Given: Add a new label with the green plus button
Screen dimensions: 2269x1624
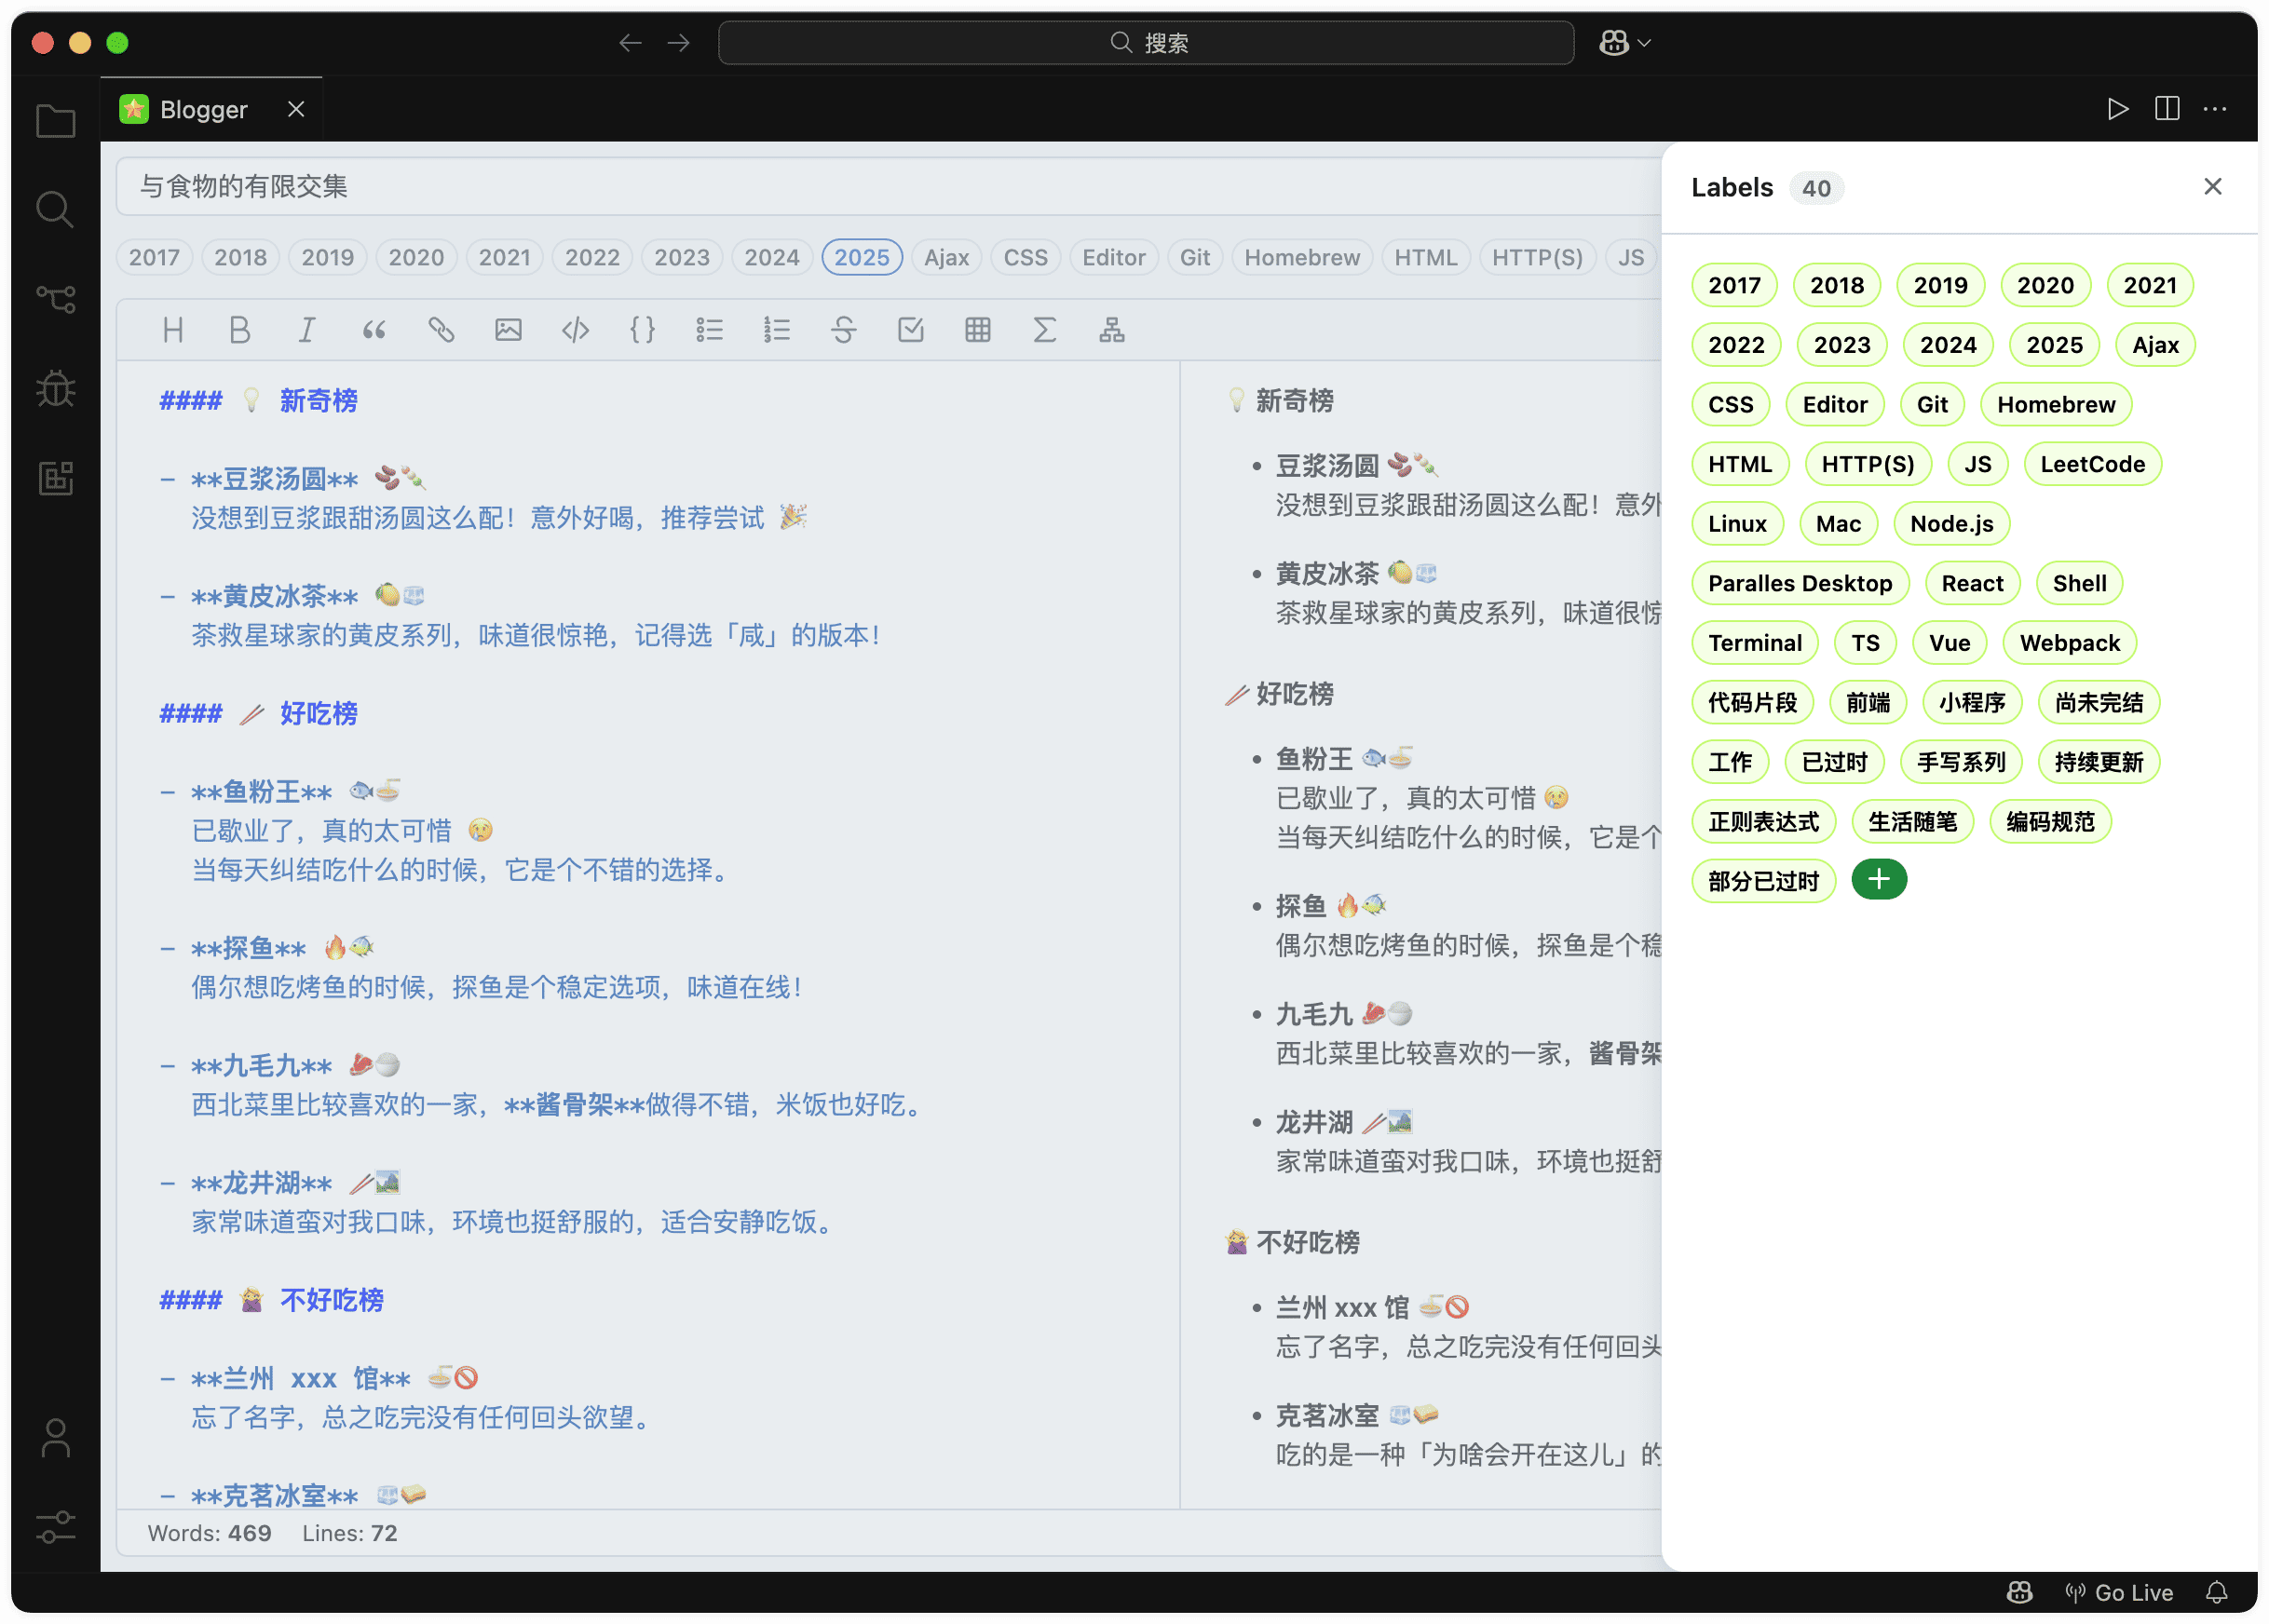Looking at the screenshot, I should (1878, 879).
